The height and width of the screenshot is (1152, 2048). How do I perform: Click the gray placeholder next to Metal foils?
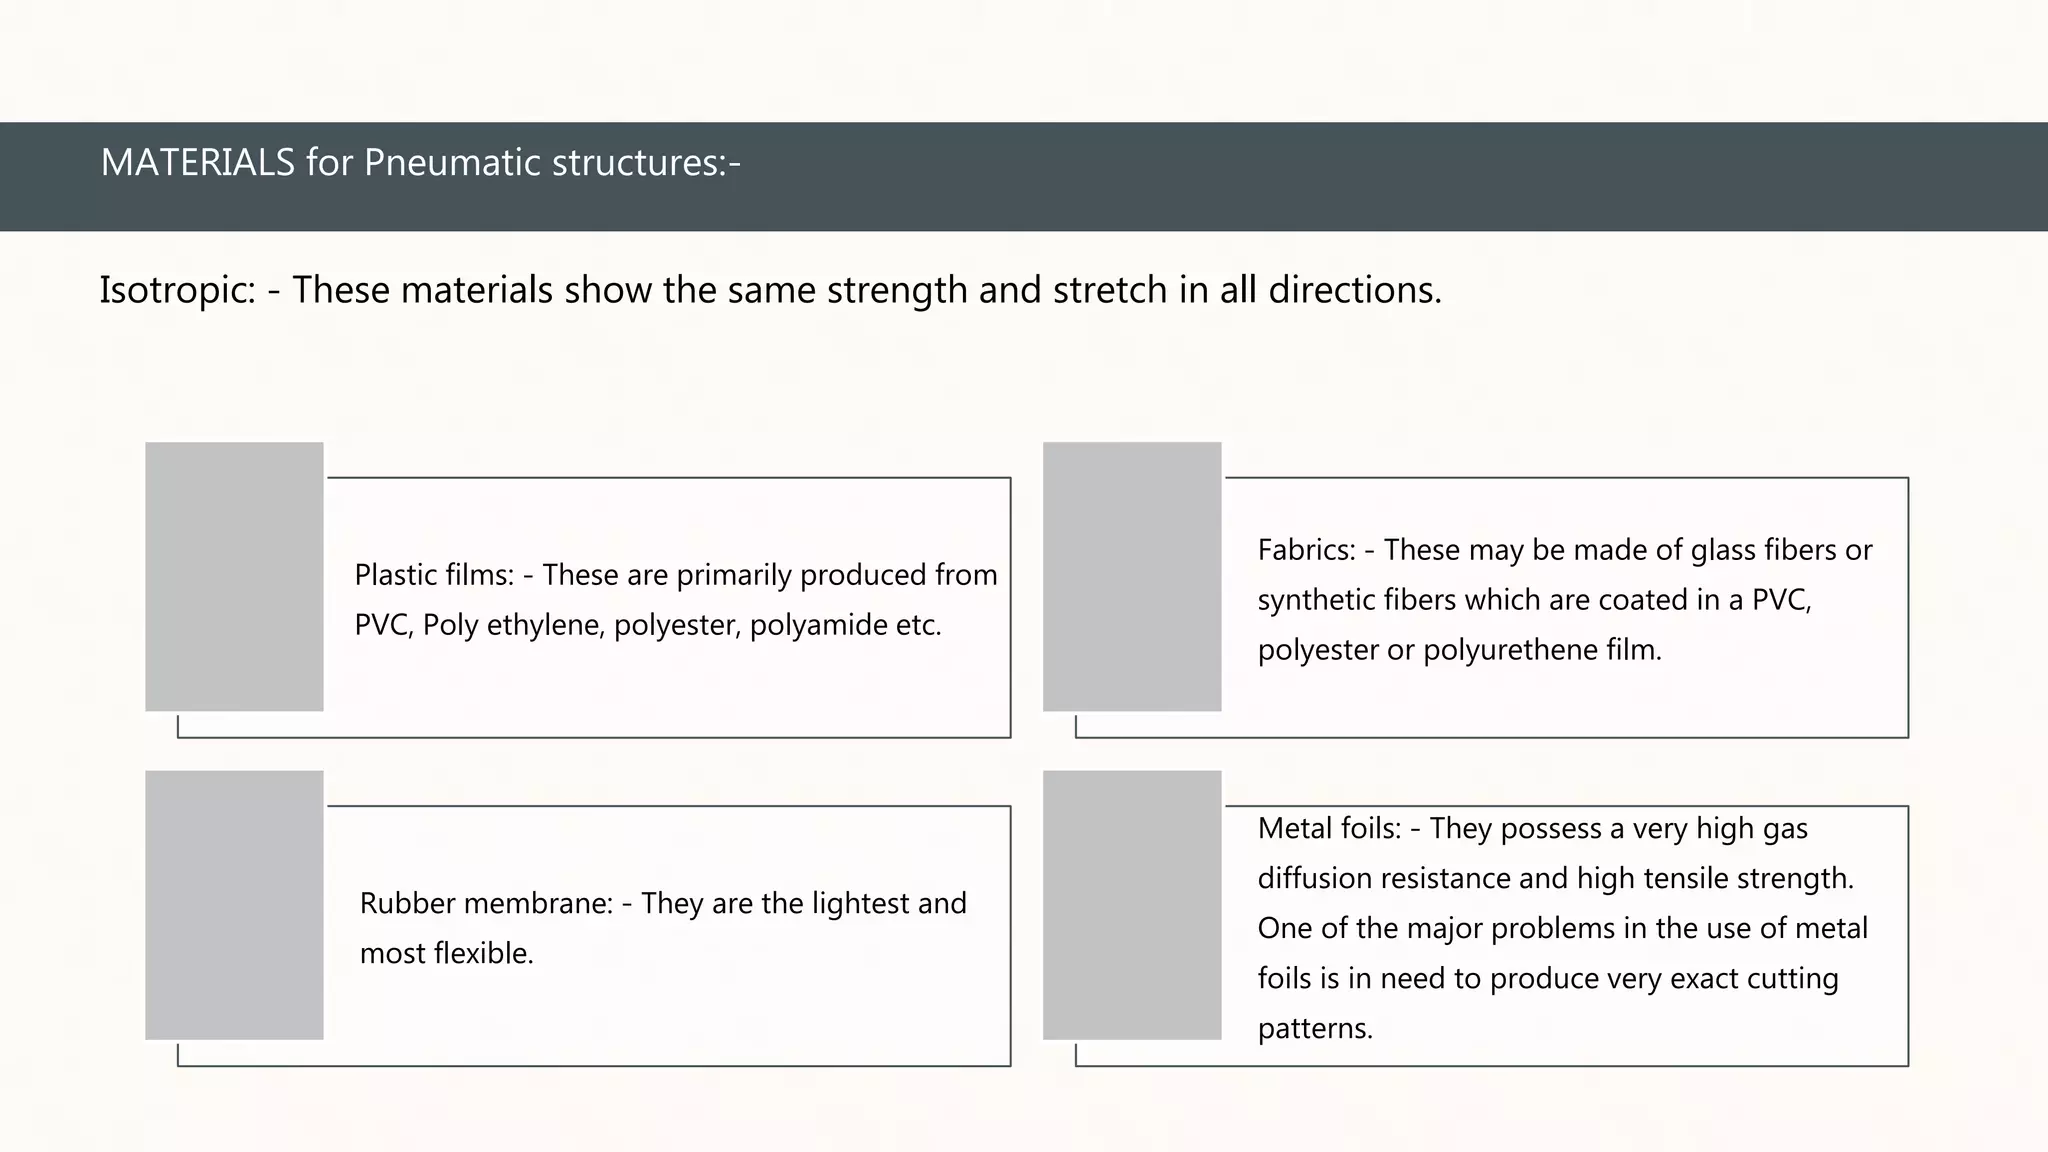[x=1132, y=905]
